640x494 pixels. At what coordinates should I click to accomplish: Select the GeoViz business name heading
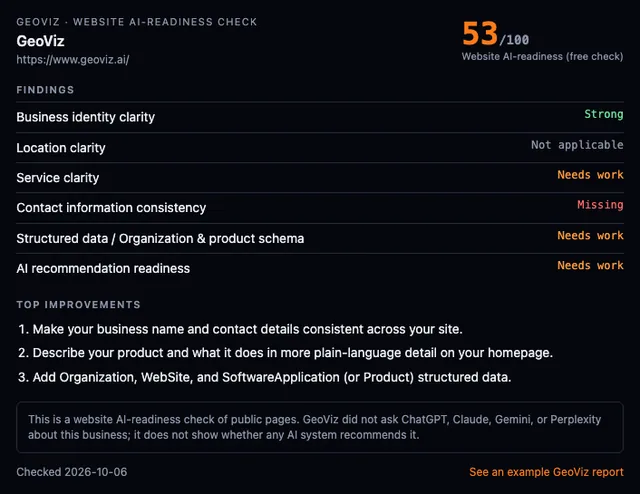coord(40,41)
